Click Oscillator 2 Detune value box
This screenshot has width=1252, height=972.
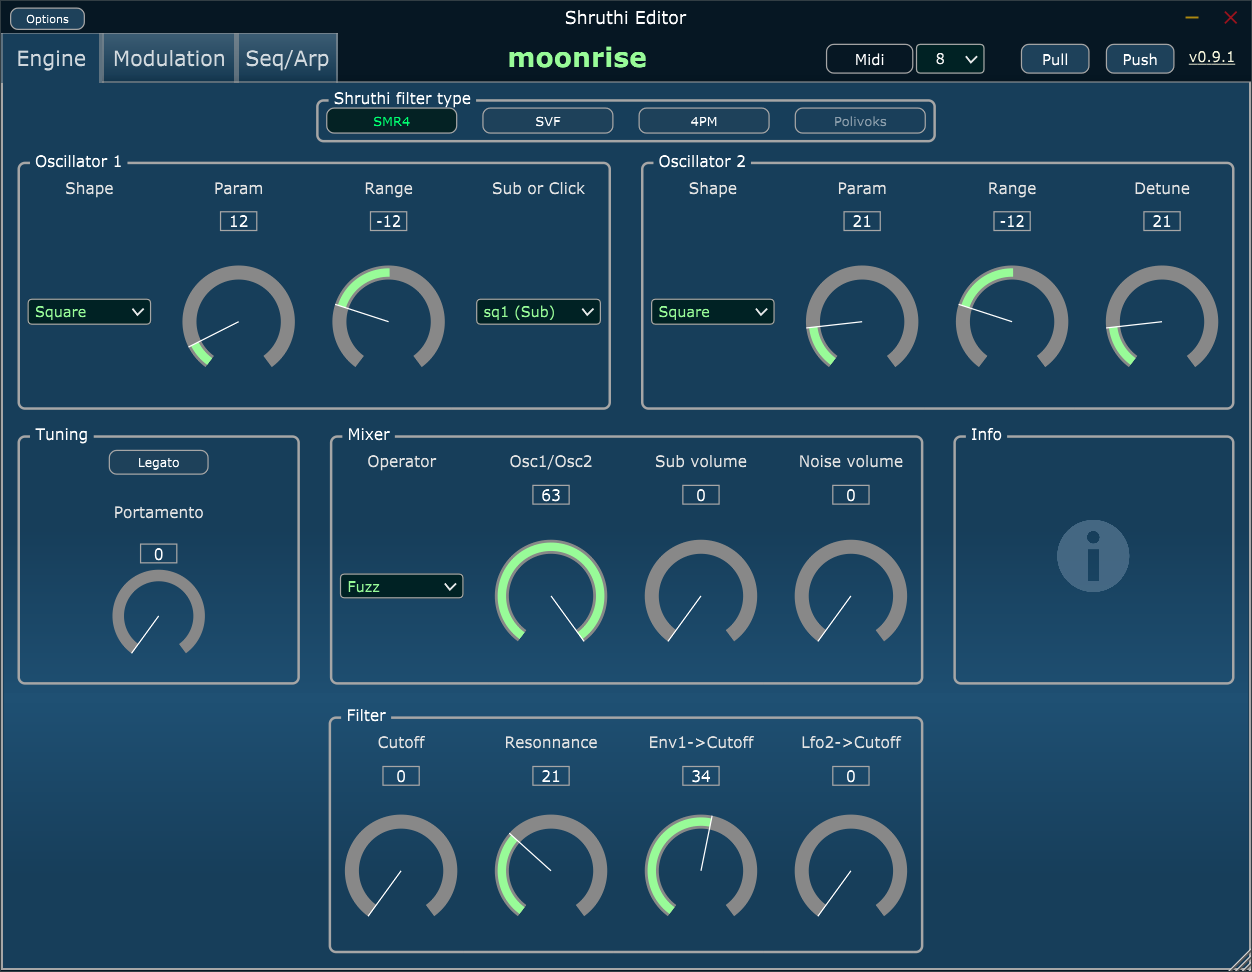pos(1162,221)
